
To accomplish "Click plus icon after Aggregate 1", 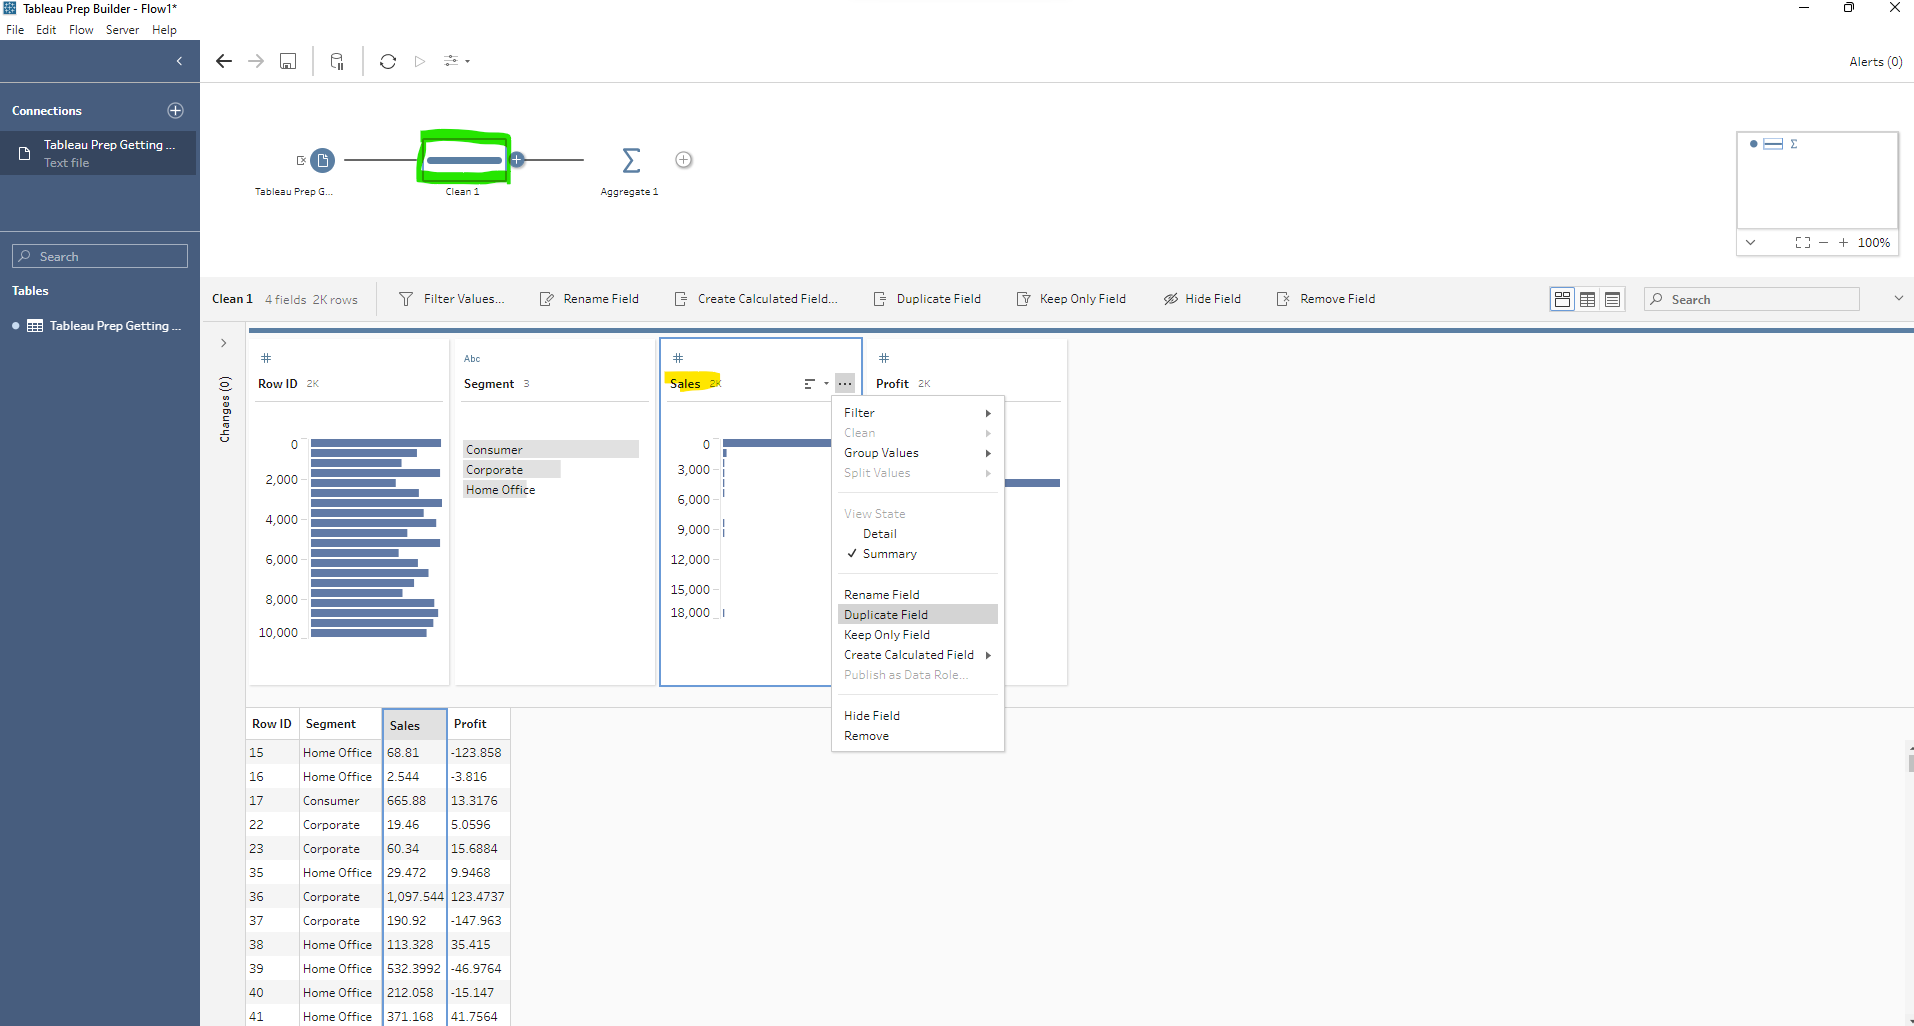I will (x=684, y=159).
